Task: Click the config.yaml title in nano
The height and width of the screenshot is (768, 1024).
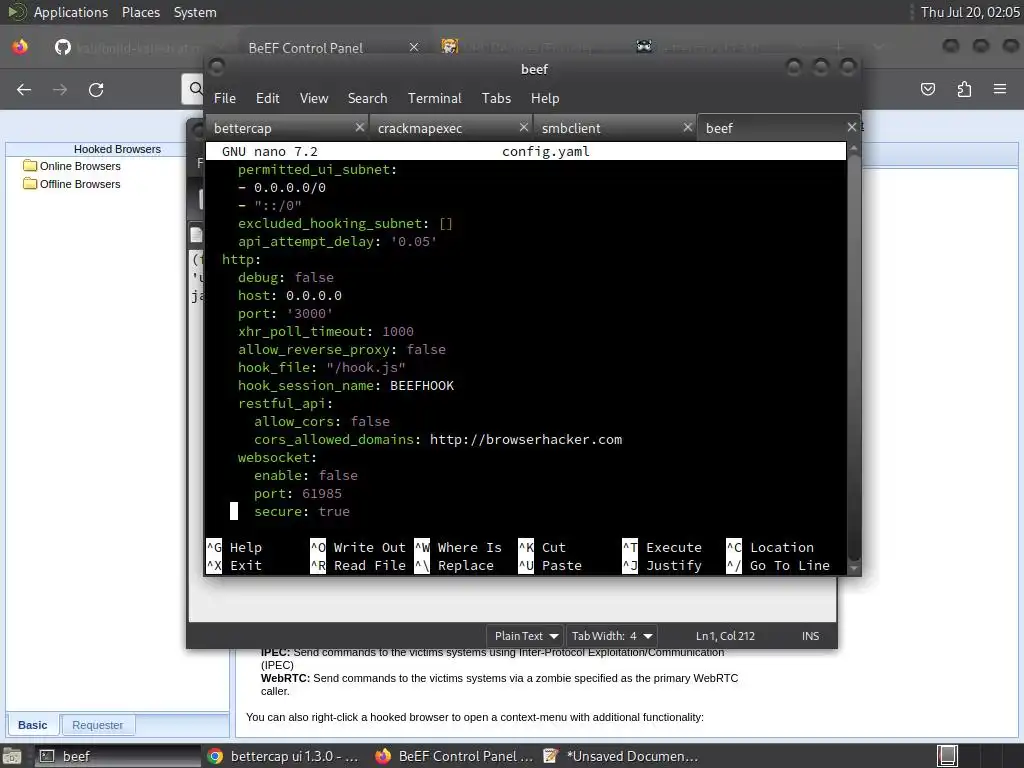Action: tap(545, 152)
